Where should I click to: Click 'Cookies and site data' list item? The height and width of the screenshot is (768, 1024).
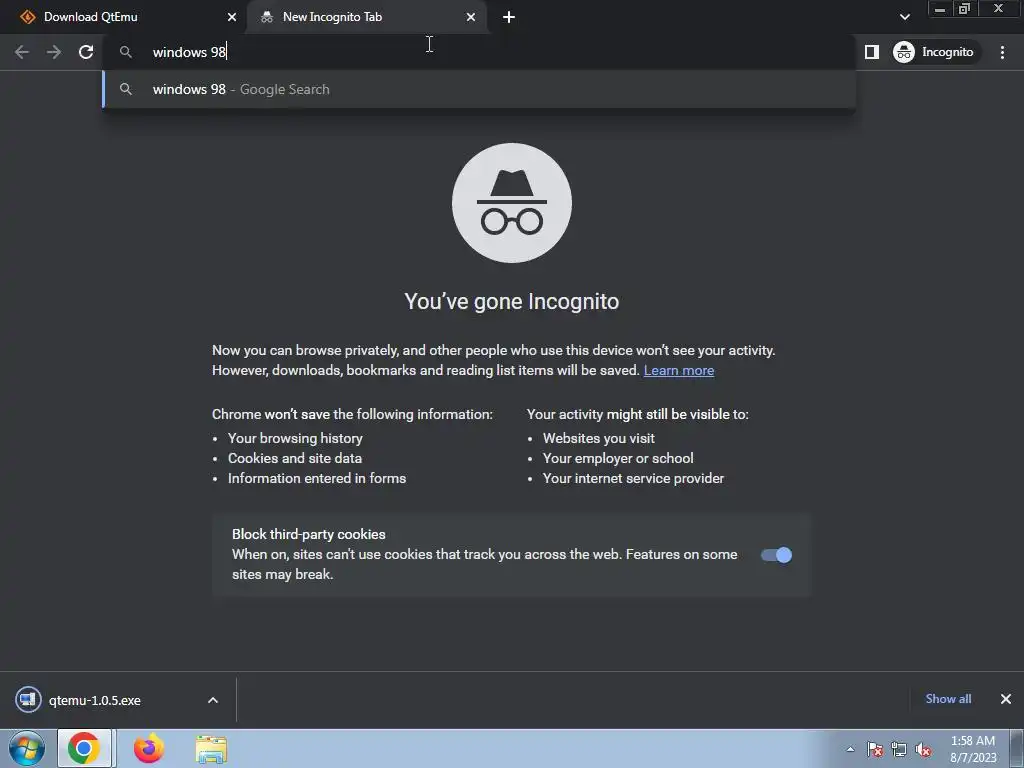point(295,458)
